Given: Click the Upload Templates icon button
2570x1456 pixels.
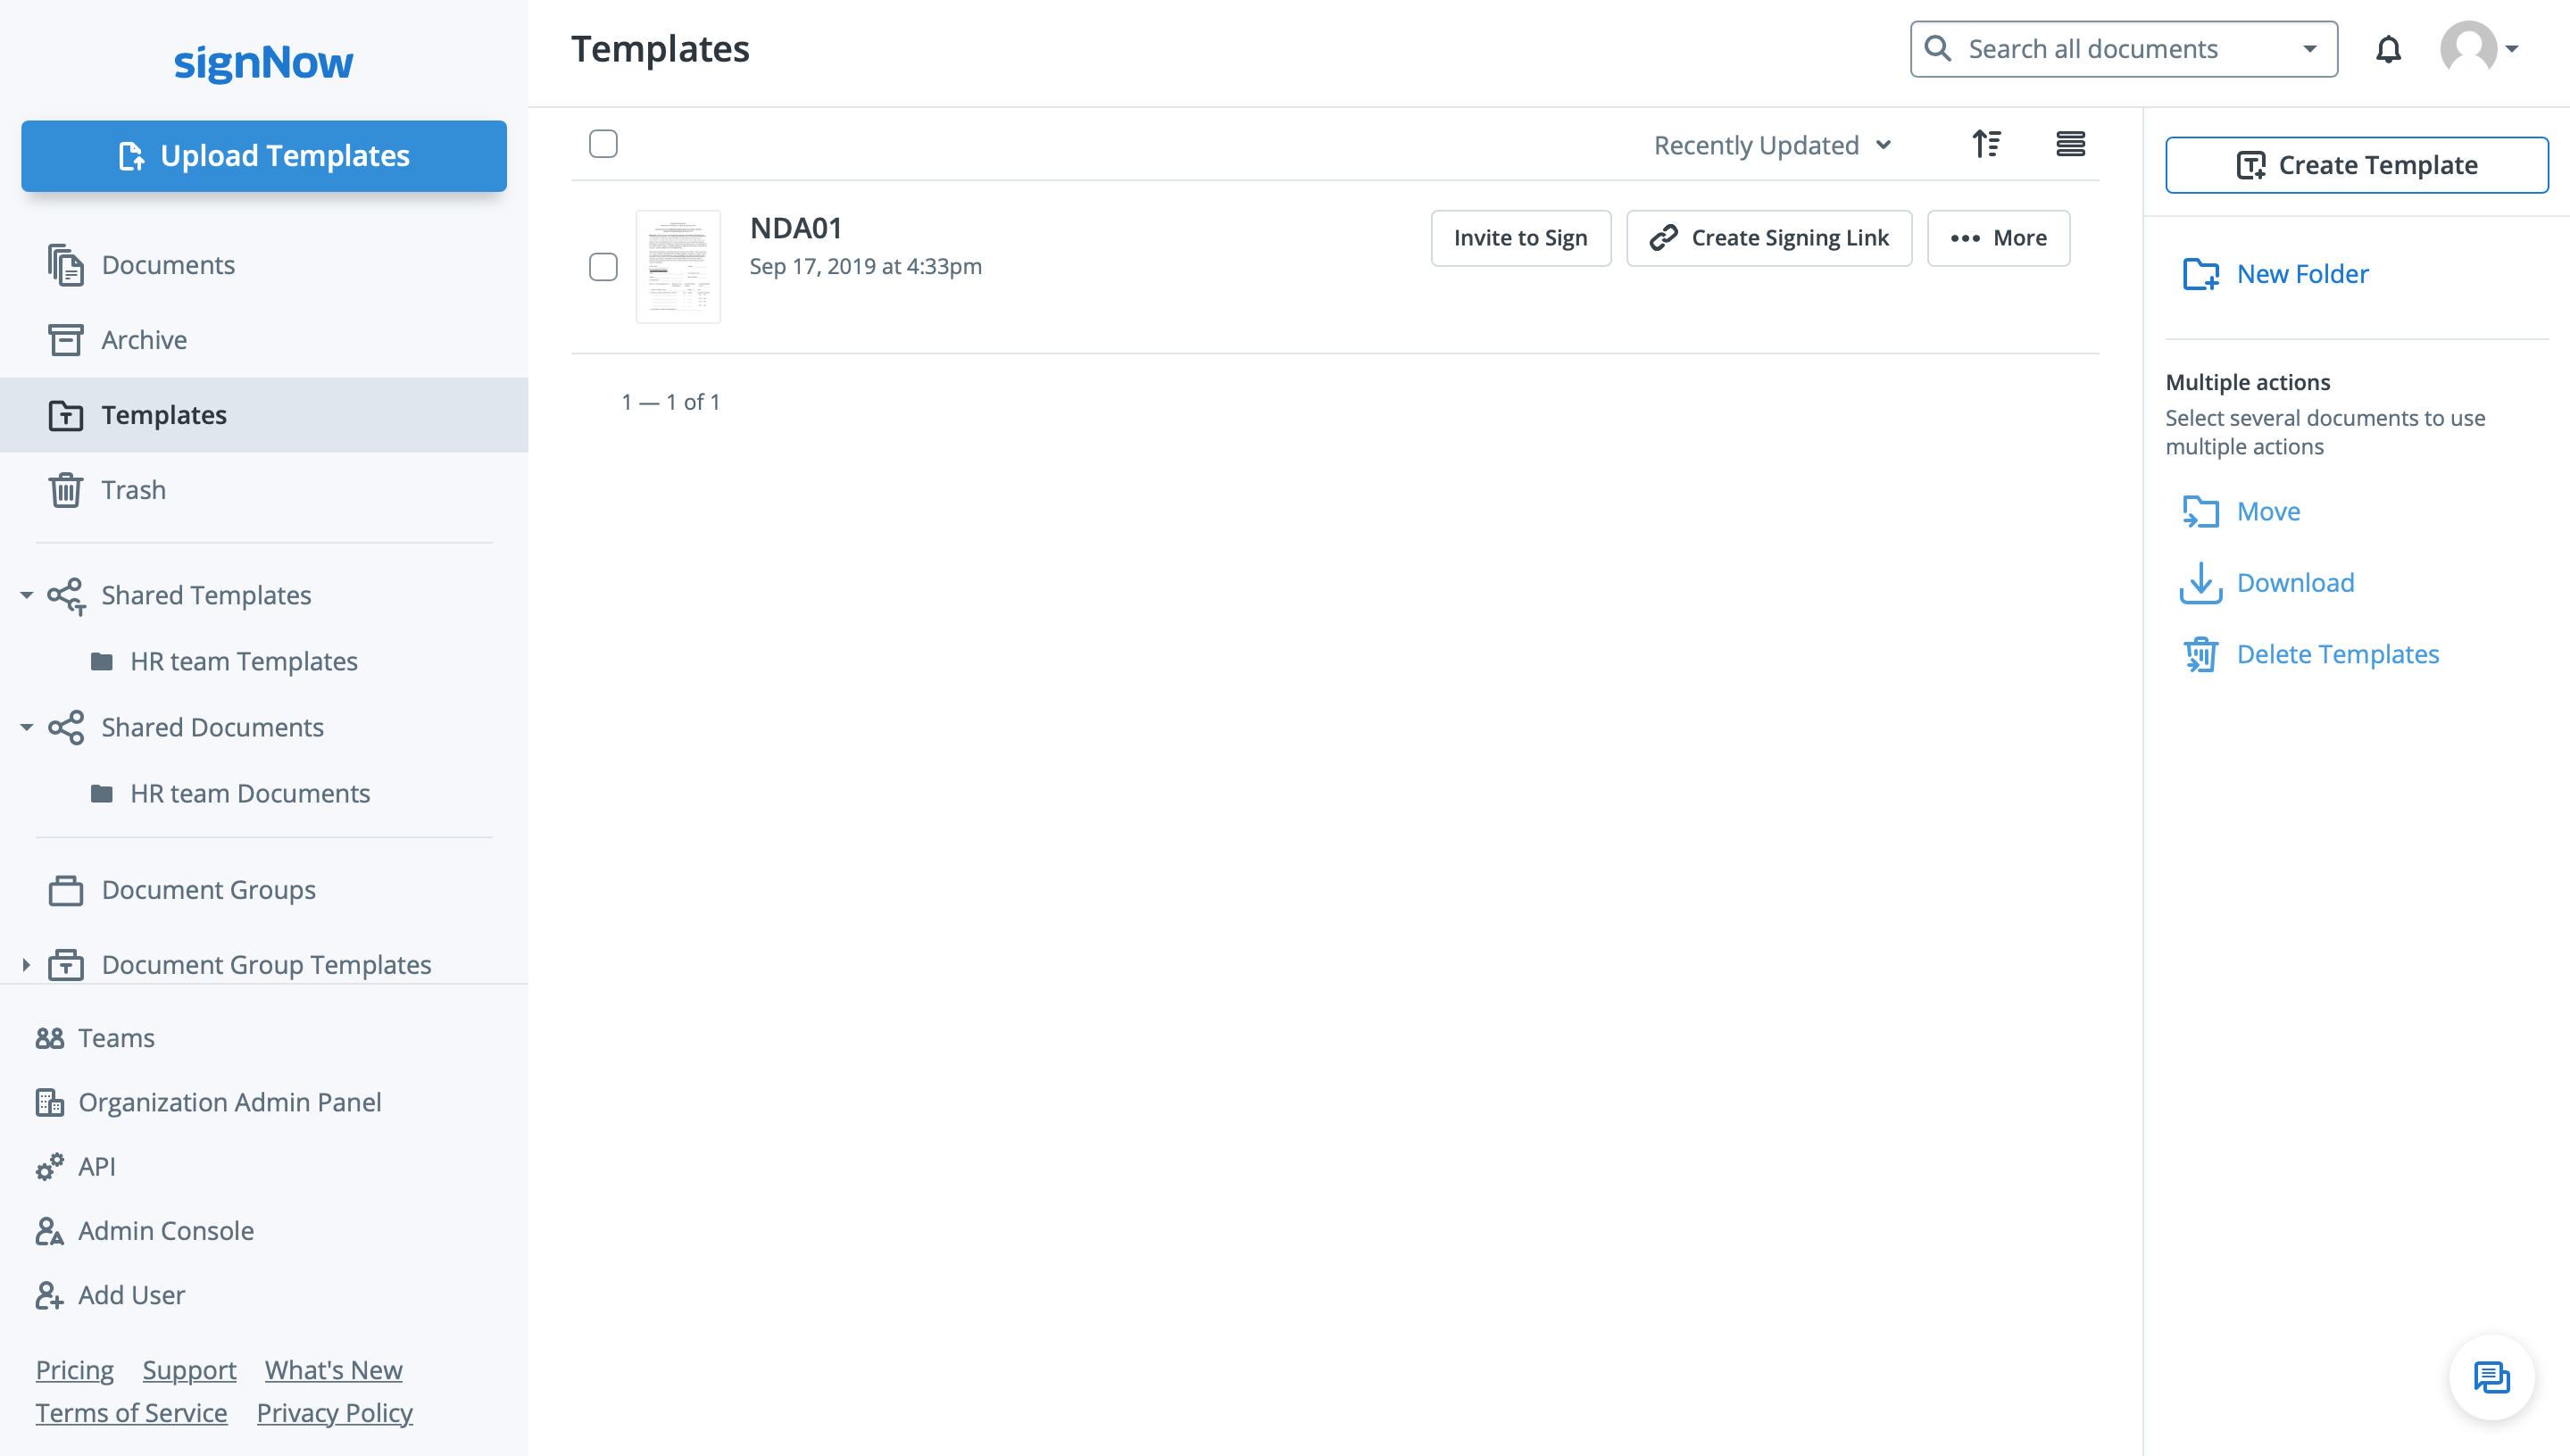Looking at the screenshot, I should [x=130, y=155].
